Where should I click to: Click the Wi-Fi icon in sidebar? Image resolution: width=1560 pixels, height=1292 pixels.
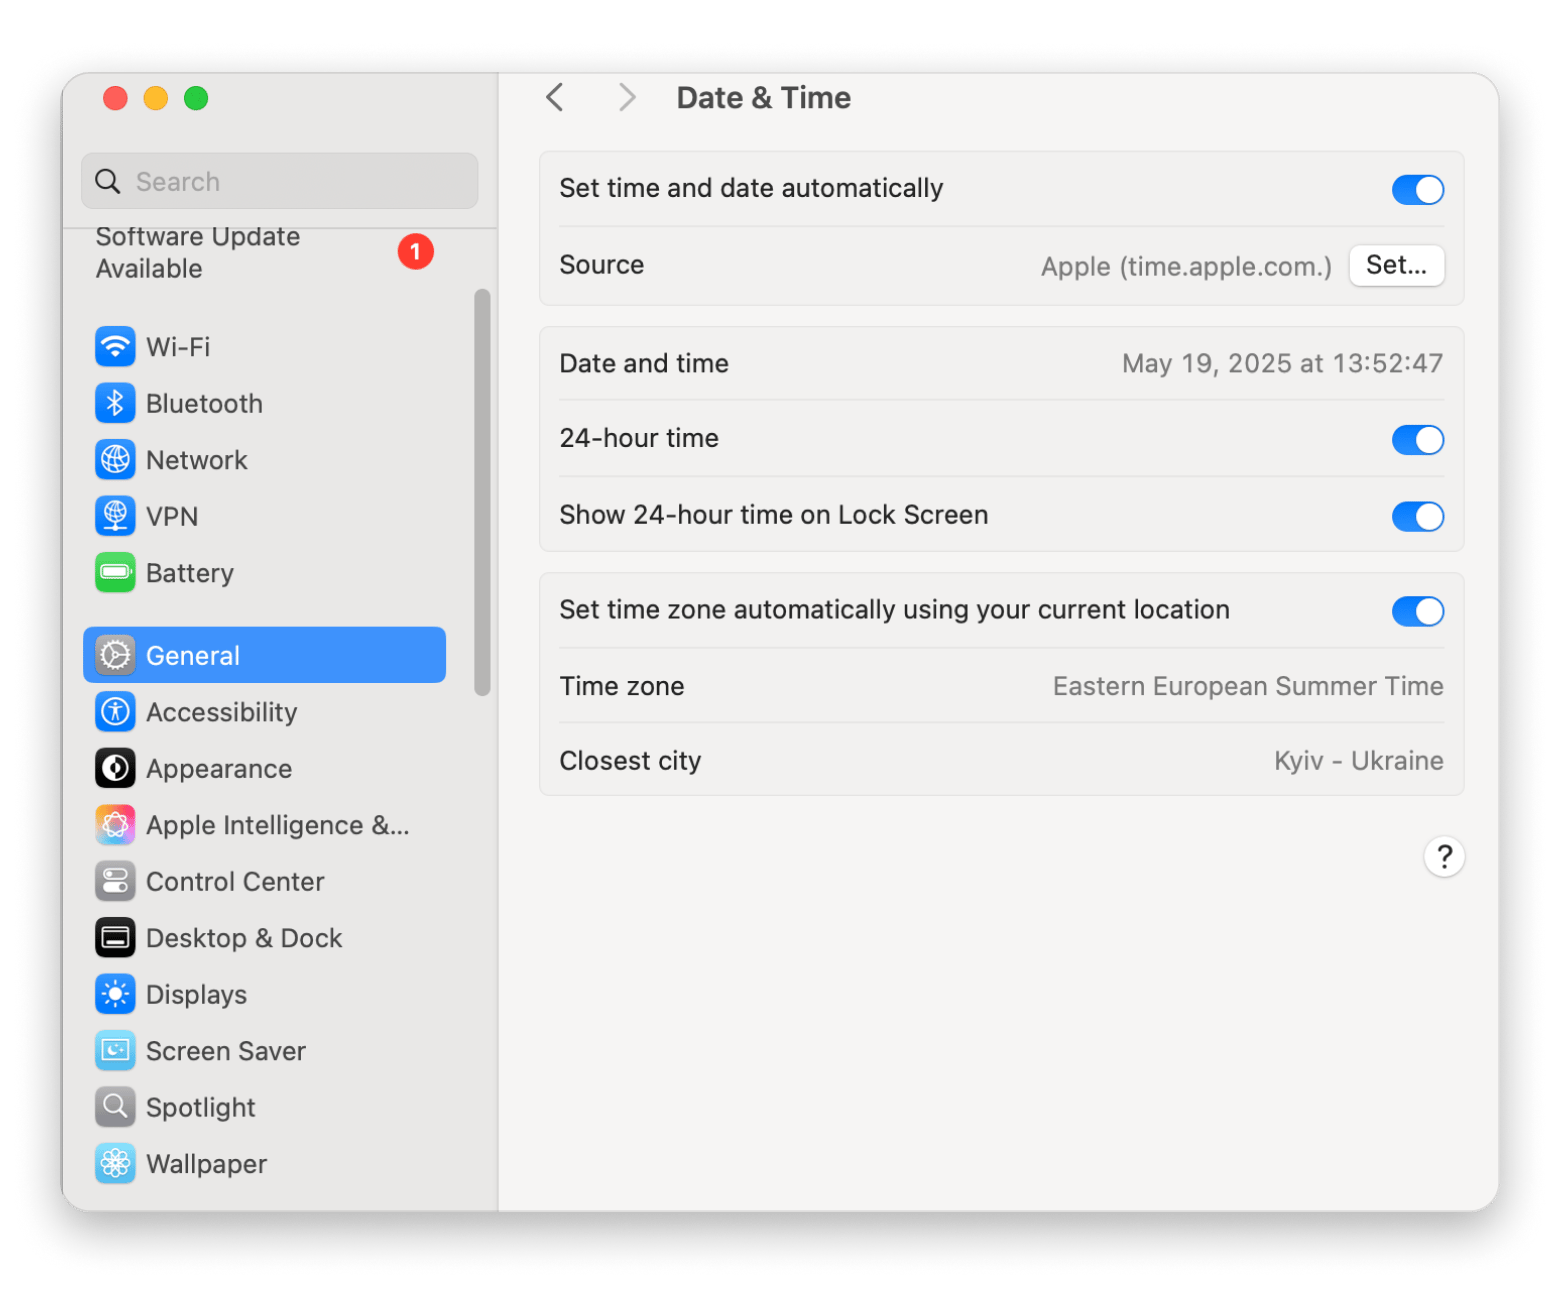(115, 347)
